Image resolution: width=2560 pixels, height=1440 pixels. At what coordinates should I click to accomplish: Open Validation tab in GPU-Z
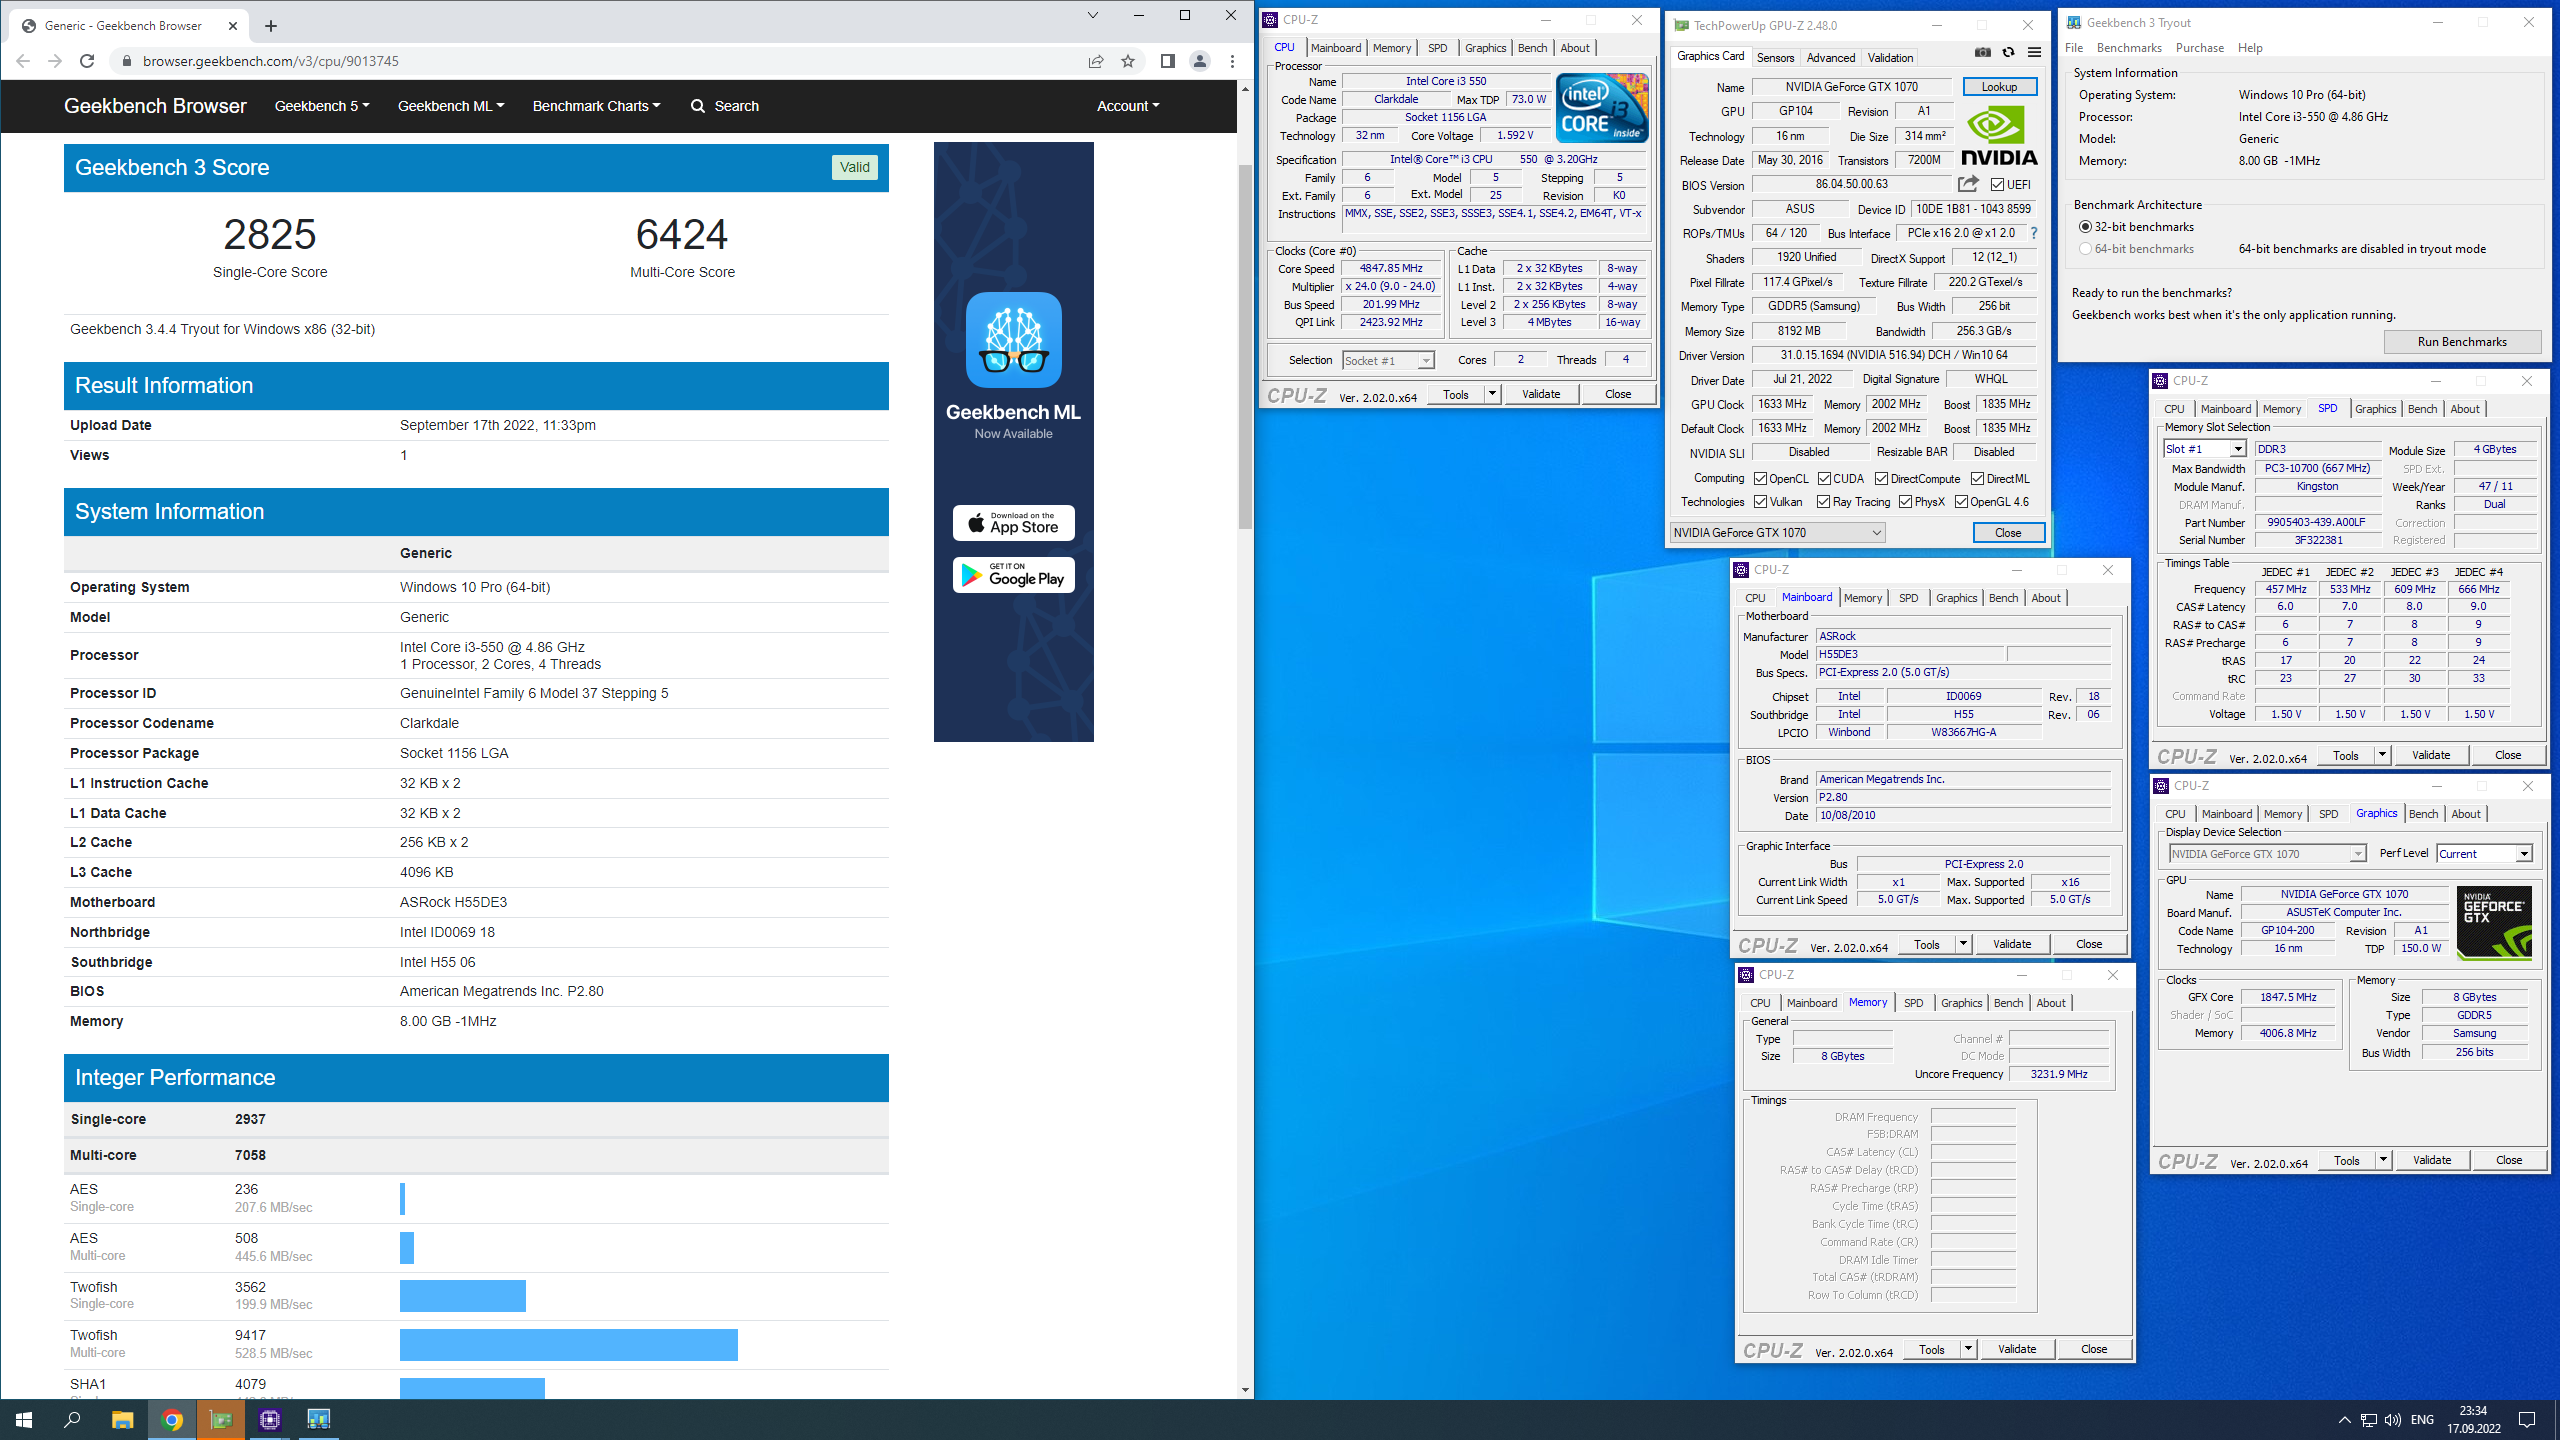point(1890,58)
